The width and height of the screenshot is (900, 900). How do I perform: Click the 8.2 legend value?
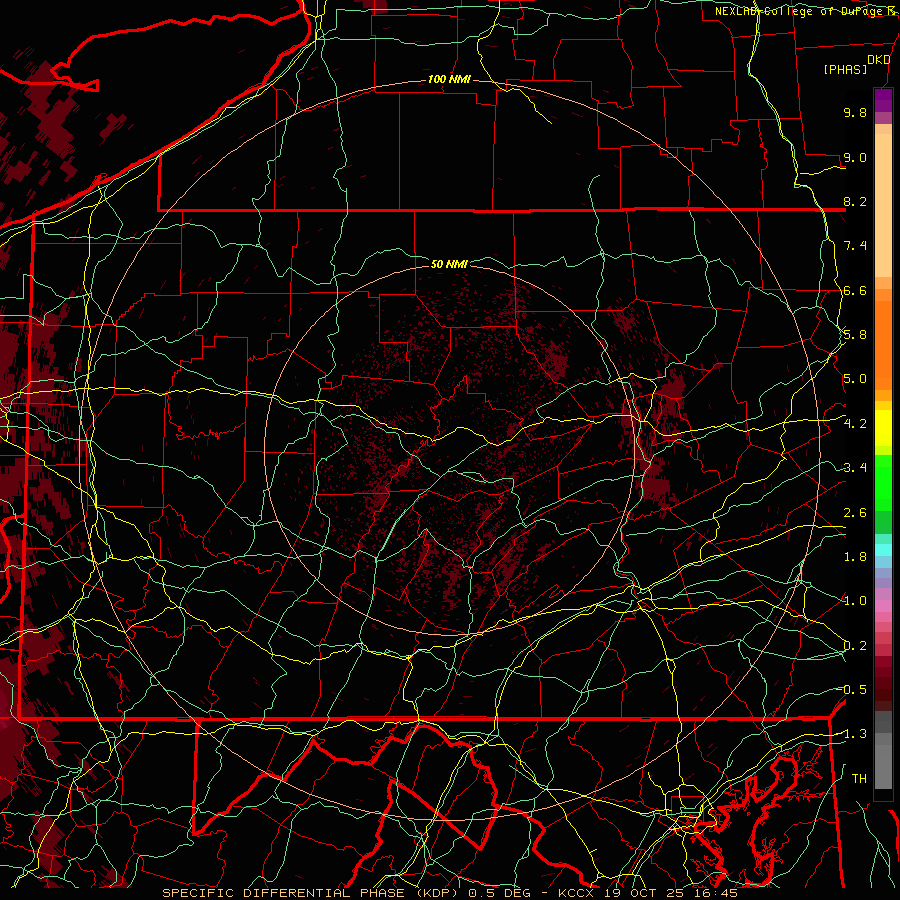pos(855,201)
